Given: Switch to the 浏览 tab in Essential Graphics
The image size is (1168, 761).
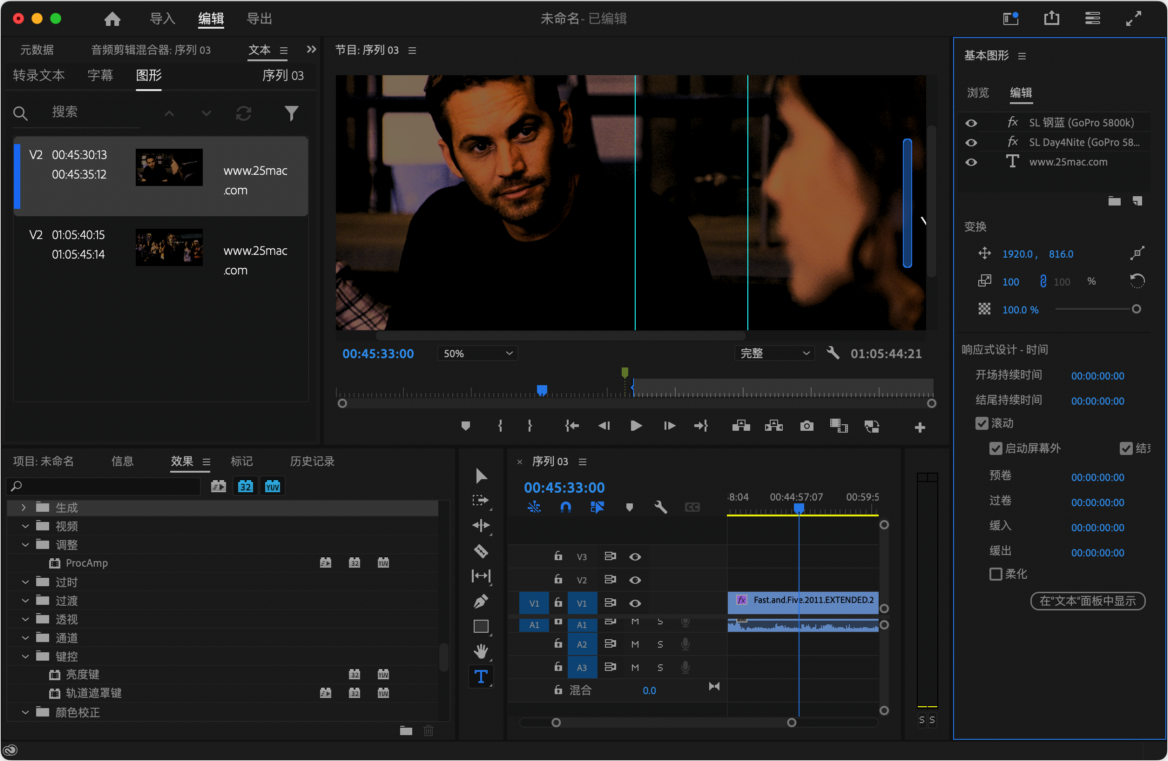Looking at the screenshot, I should [978, 93].
